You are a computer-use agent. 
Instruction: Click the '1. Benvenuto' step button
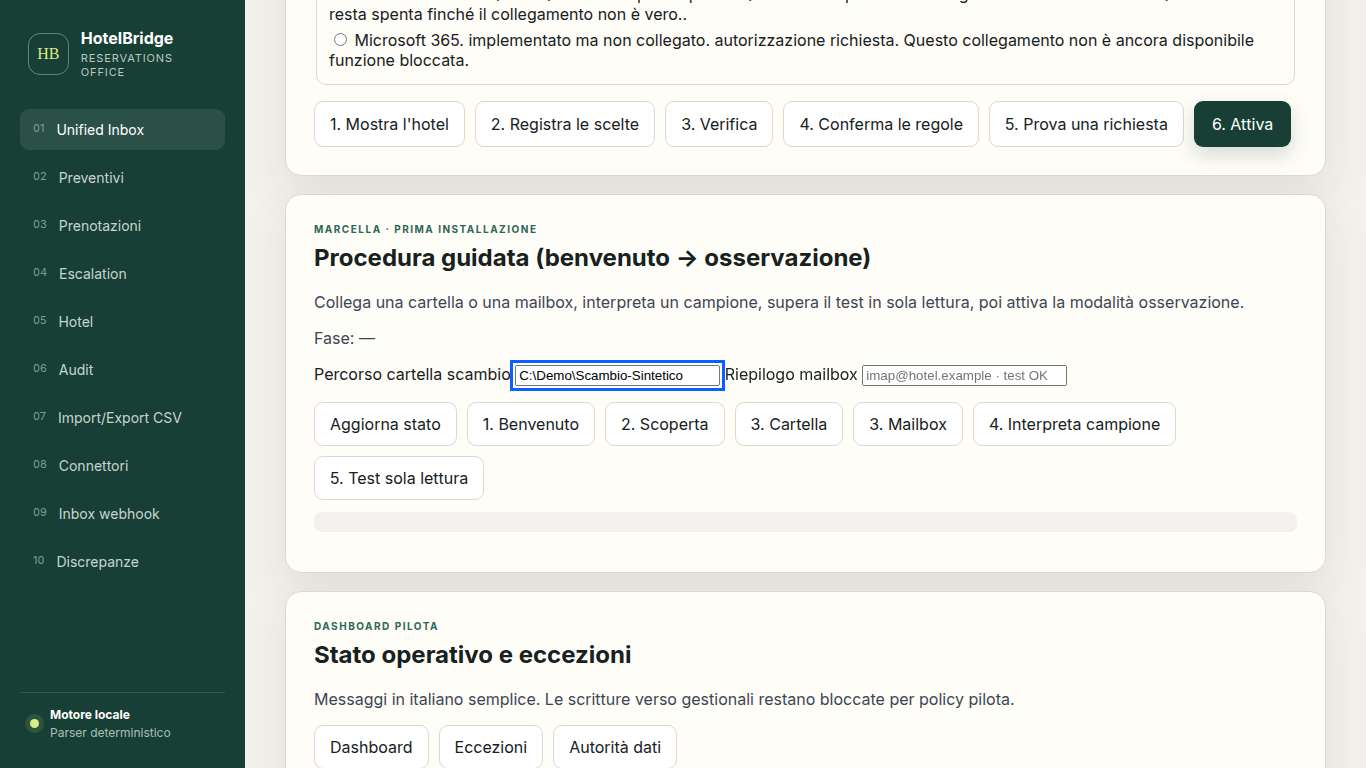531,424
